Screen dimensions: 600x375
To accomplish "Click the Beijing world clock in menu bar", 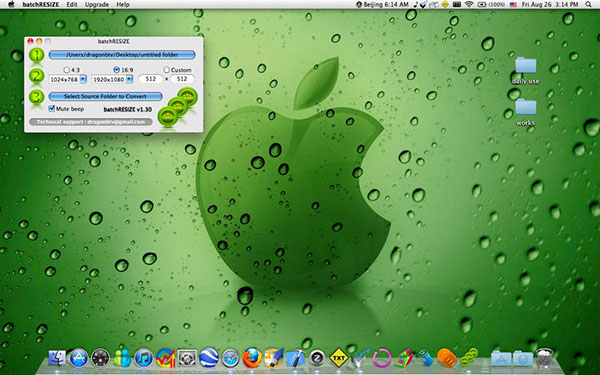I will [382, 4].
